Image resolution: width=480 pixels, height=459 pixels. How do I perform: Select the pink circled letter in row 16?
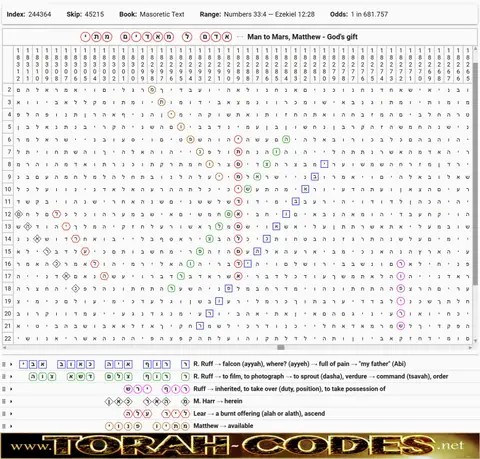(x=401, y=264)
